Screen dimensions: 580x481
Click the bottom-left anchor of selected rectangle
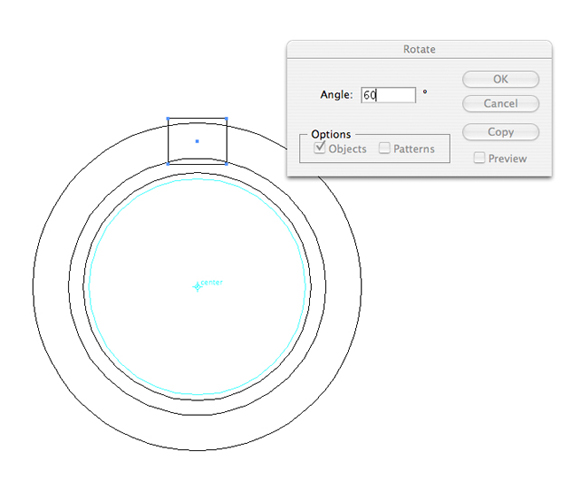tap(168, 164)
